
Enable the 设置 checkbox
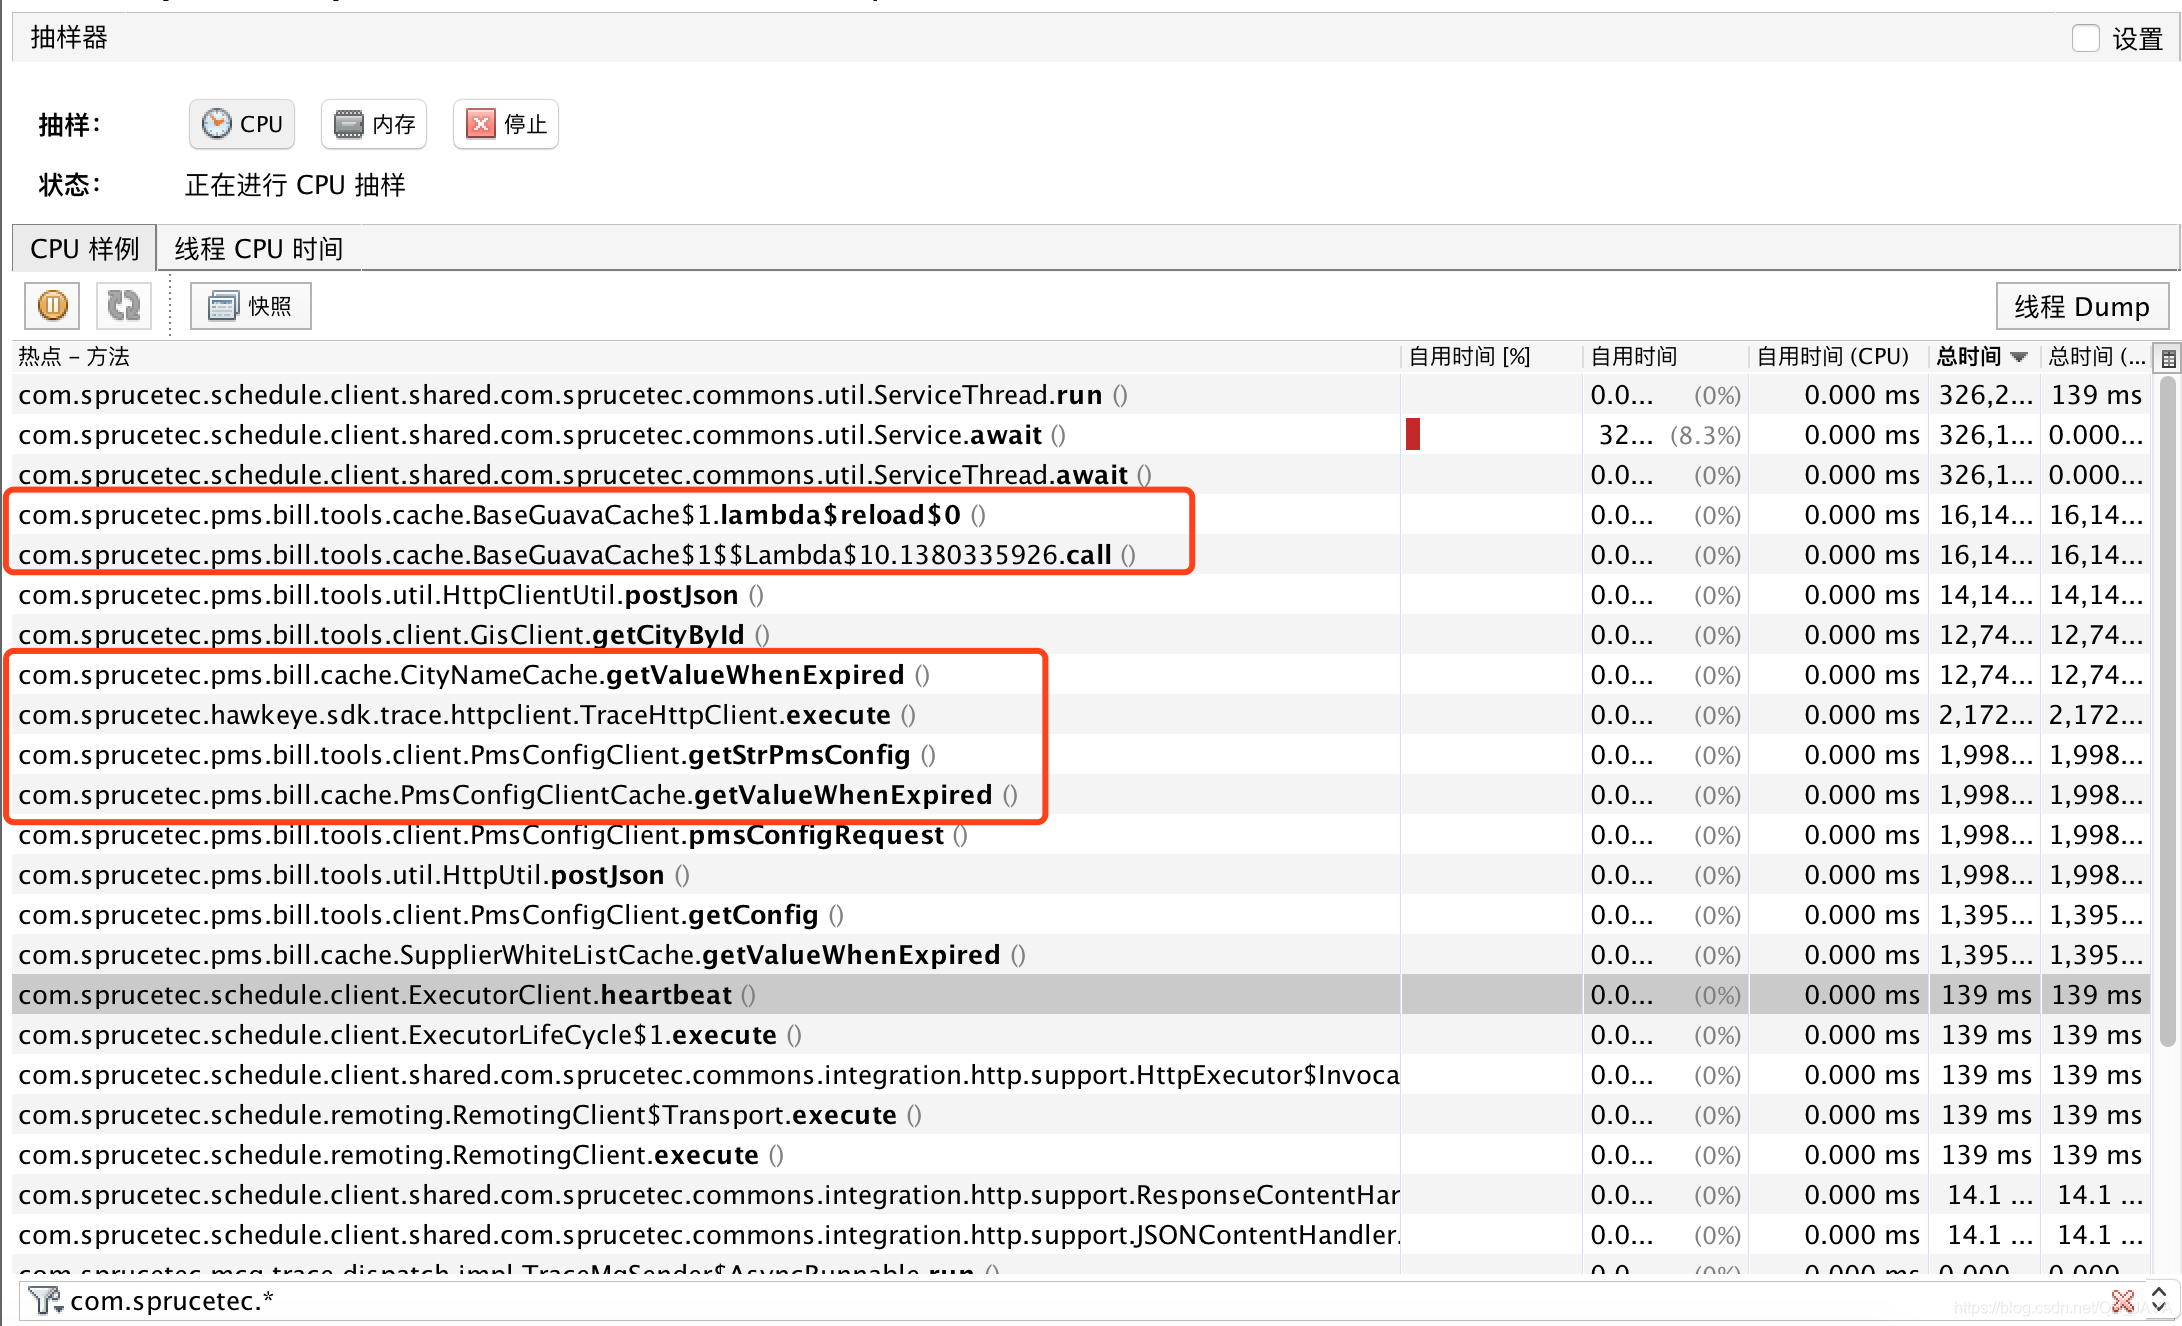pyautogui.click(x=2085, y=38)
